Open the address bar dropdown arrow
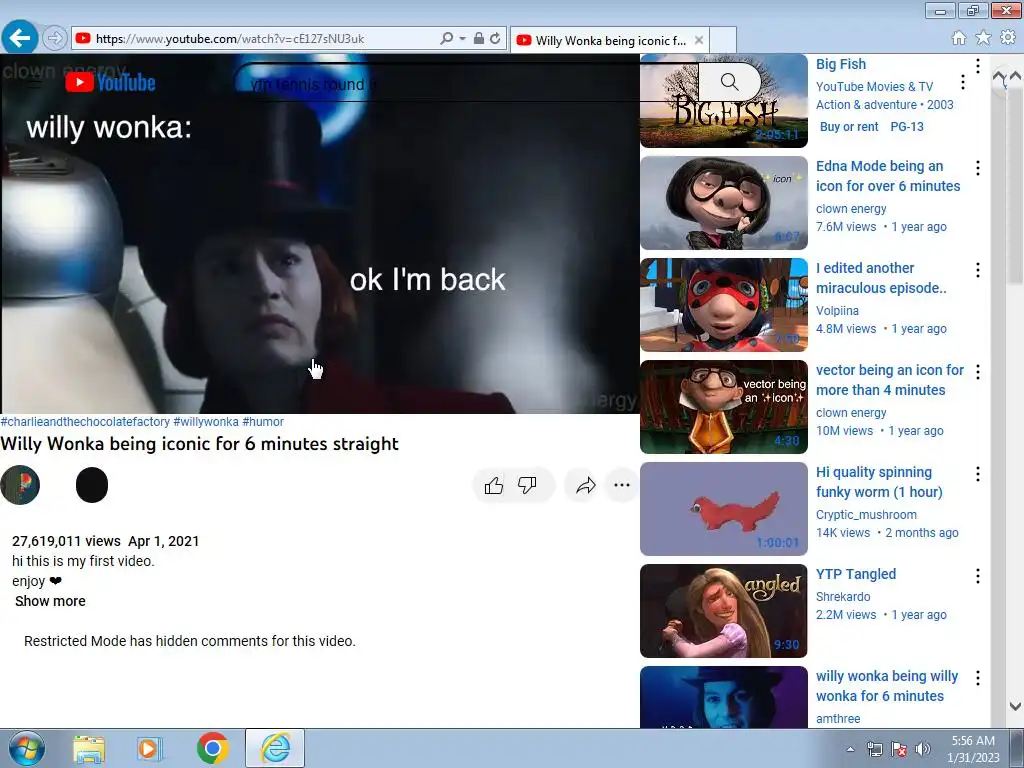 [462, 39]
